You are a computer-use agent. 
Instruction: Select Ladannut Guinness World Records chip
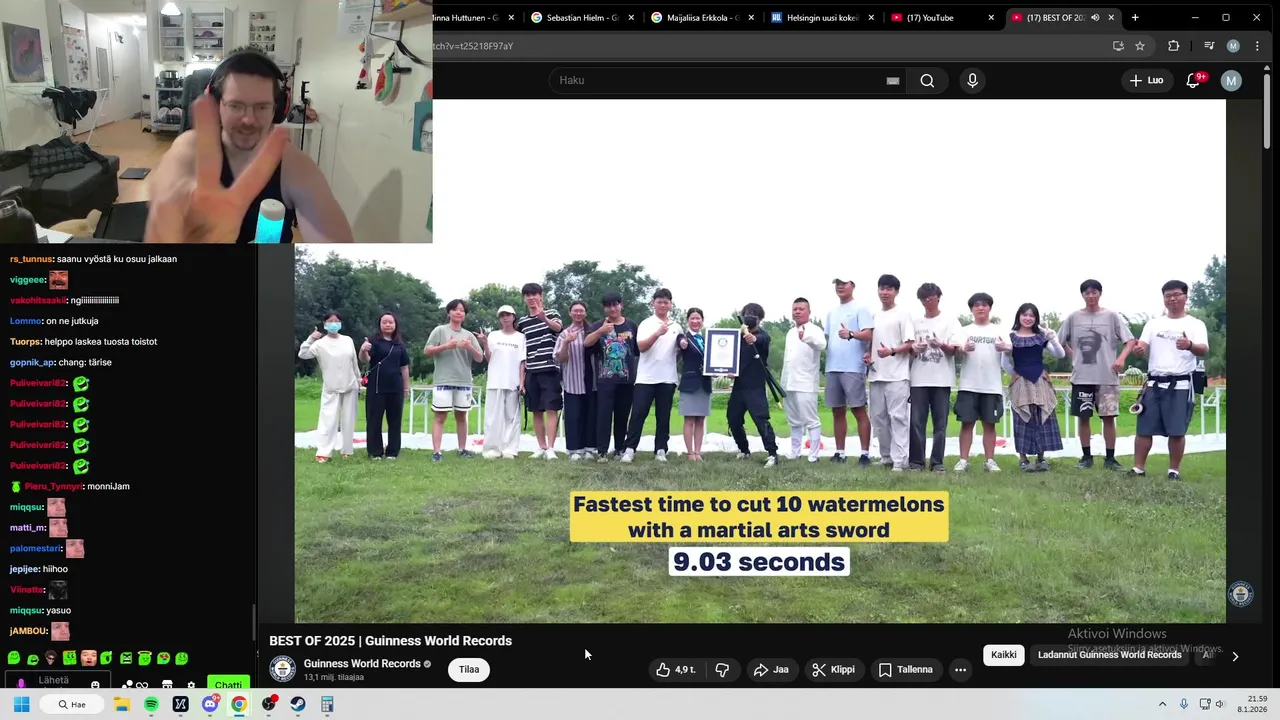pos(1109,655)
